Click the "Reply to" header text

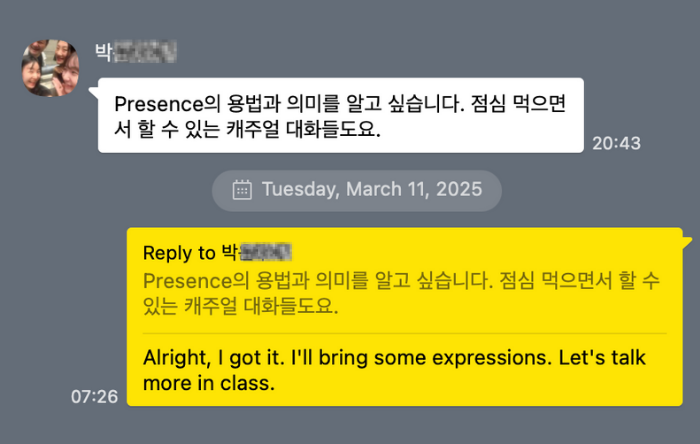180,252
